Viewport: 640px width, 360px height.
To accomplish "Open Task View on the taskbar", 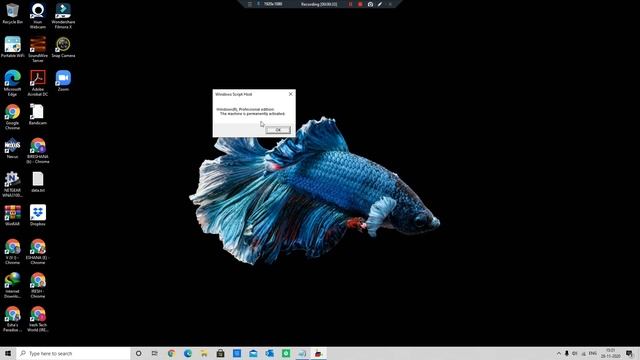I will coord(155,353).
